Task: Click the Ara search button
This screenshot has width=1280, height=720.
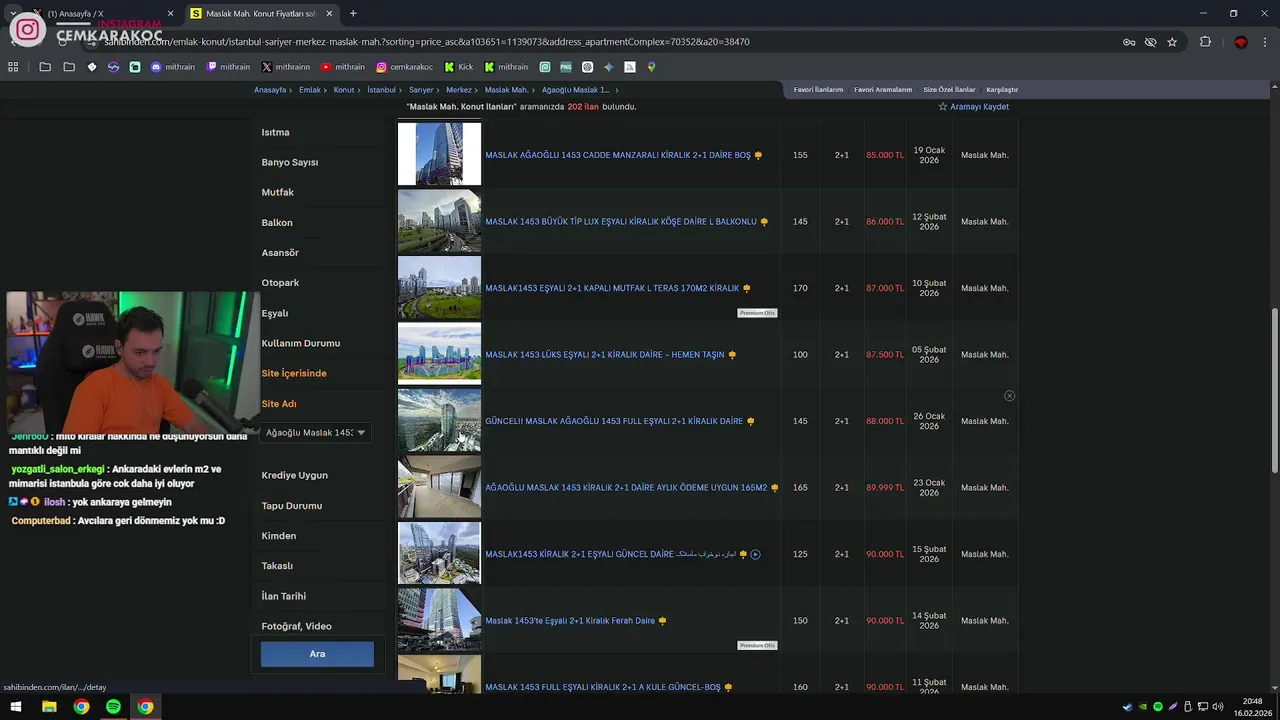Action: coord(317,654)
